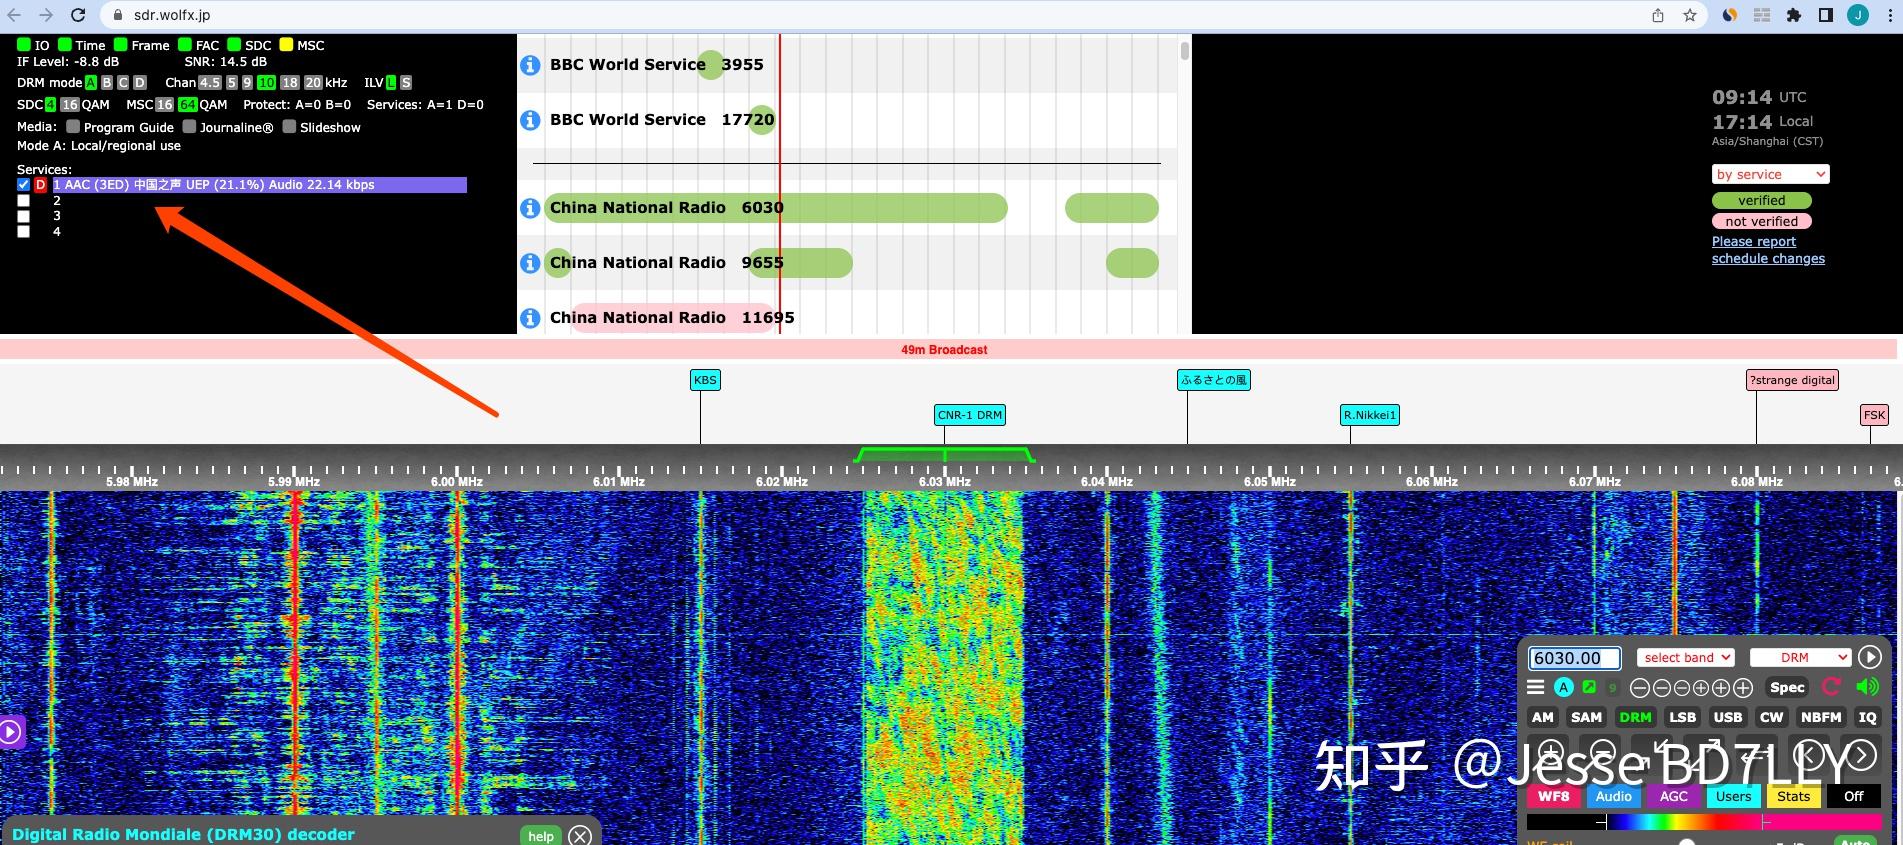1903x845 pixels.
Task: Open info for China National Radio 9655
Action: click(x=531, y=263)
